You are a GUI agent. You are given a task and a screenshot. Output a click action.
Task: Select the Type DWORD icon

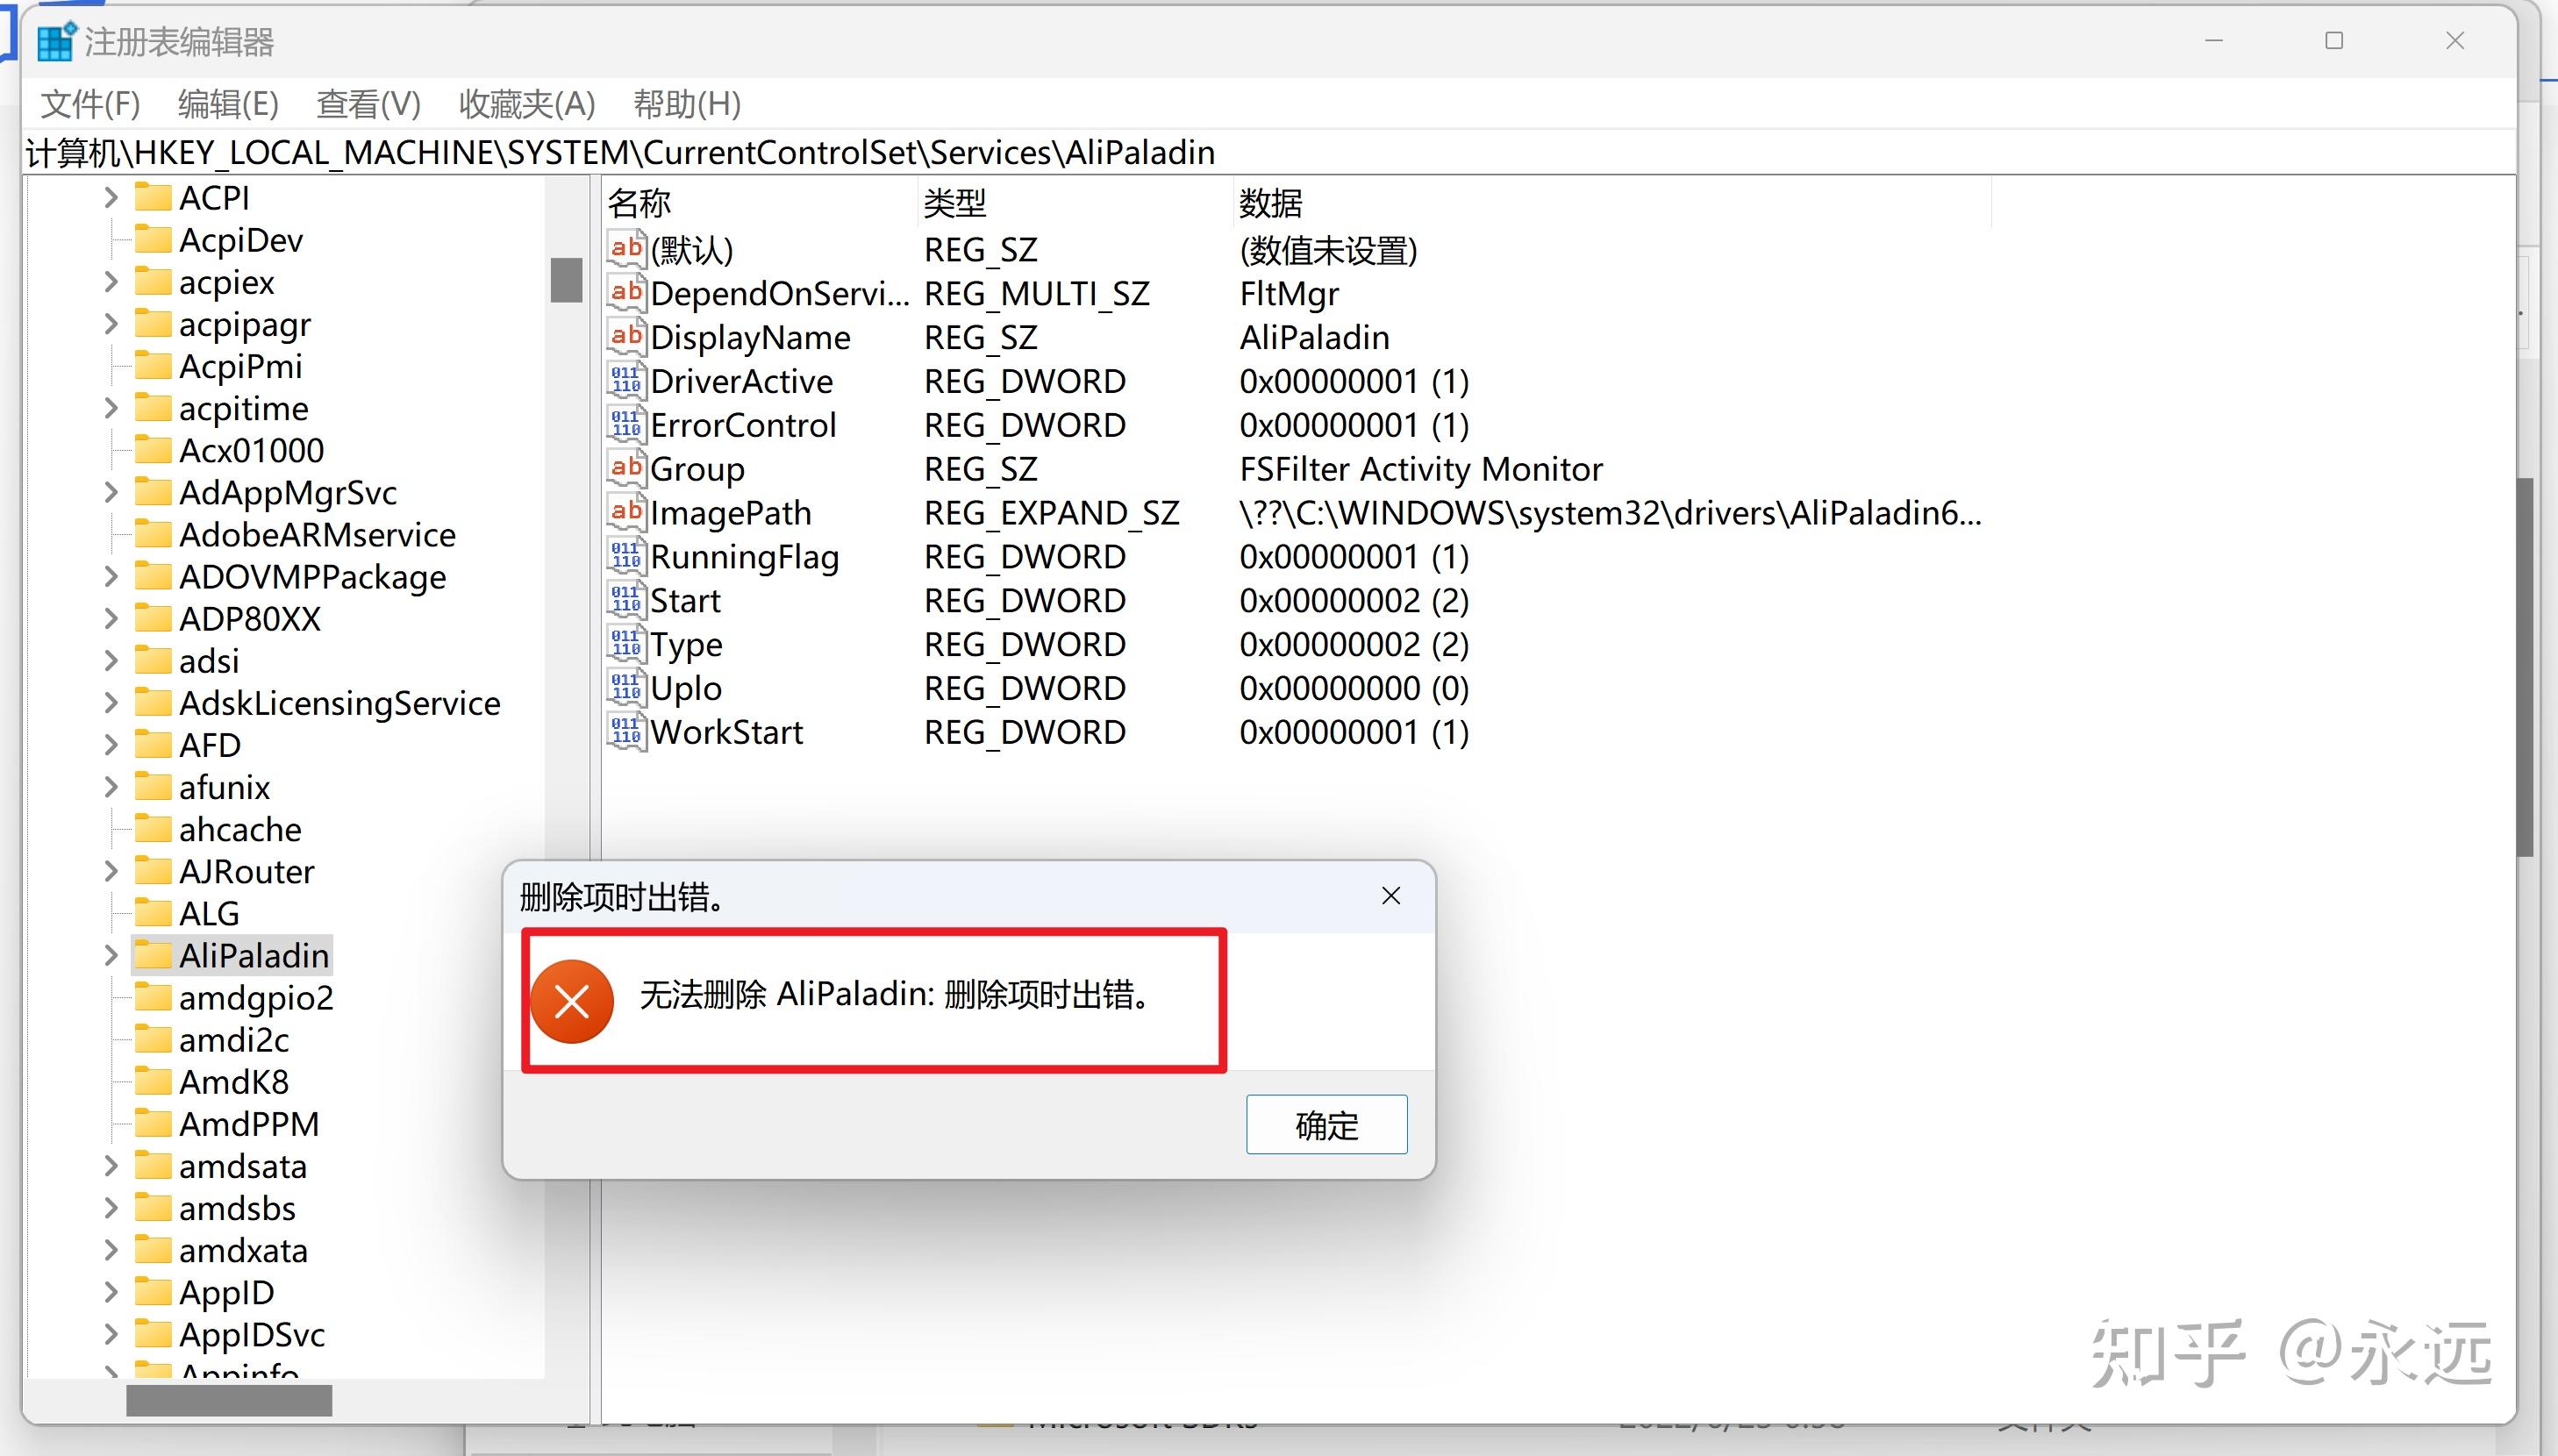coord(626,644)
